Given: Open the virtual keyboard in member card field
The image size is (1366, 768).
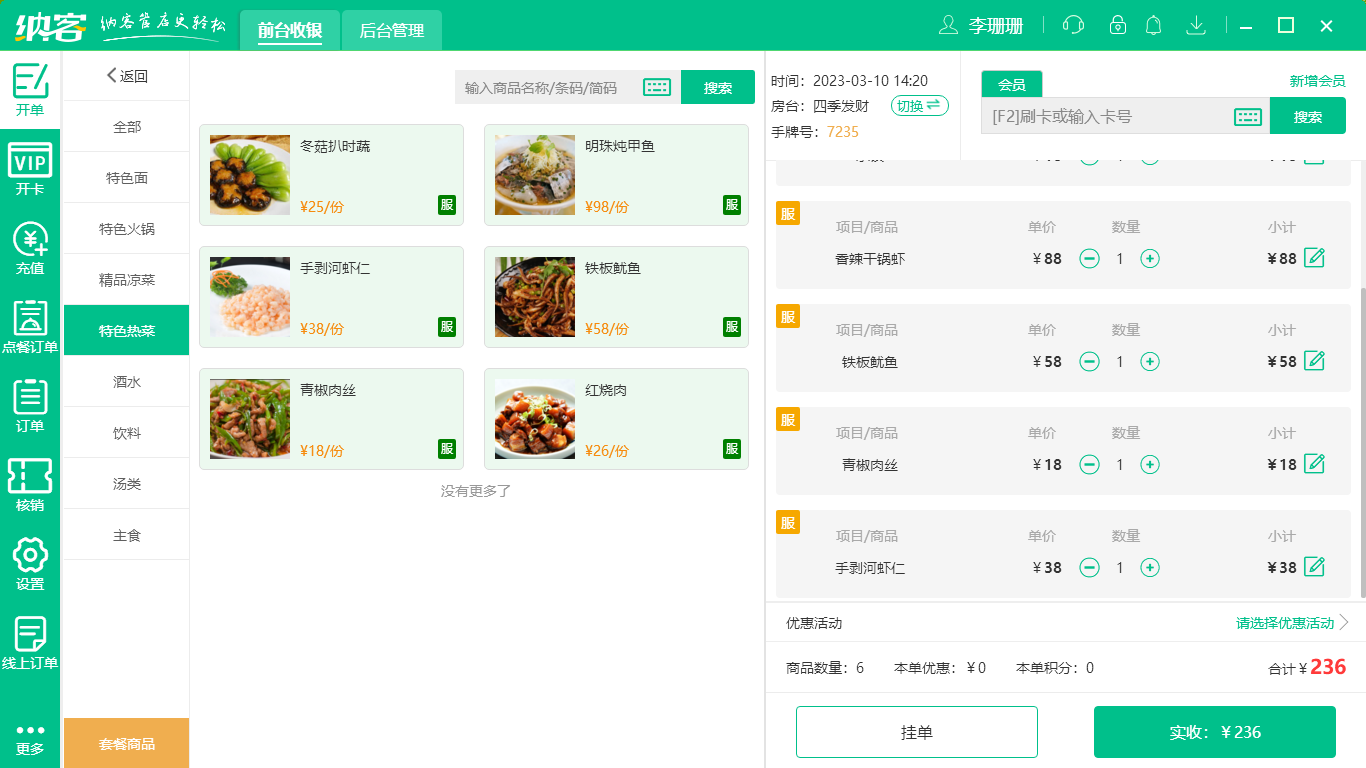Looking at the screenshot, I should 1248,117.
